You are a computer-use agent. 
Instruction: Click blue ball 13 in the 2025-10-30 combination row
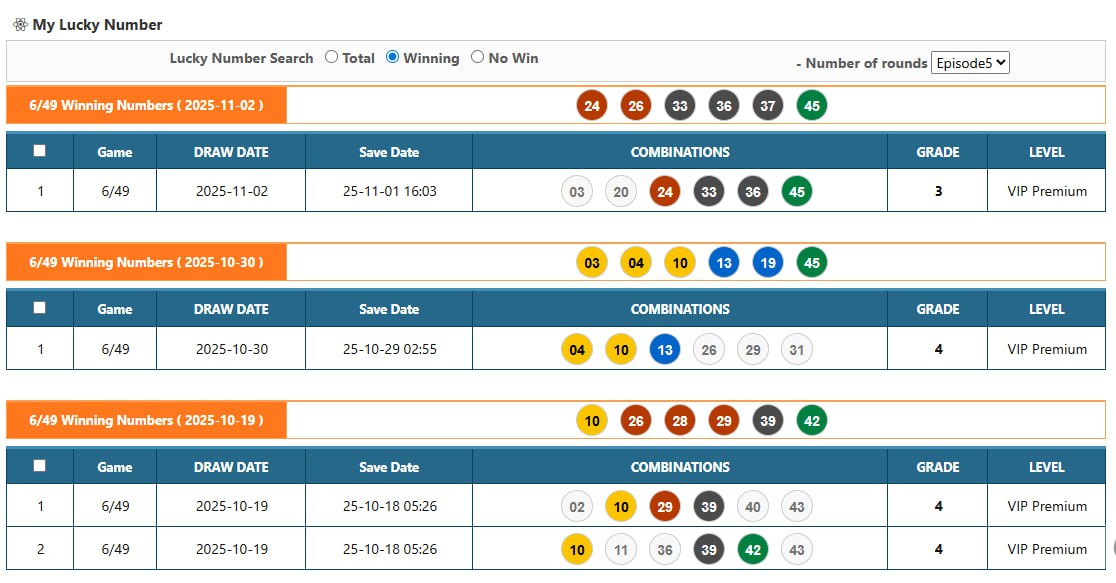click(x=665, y=349)
